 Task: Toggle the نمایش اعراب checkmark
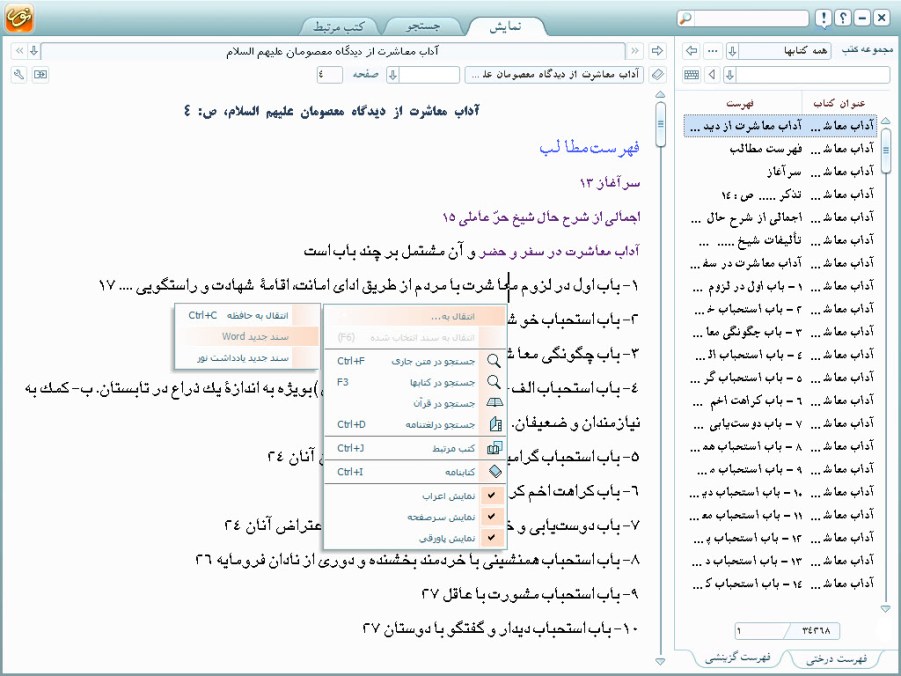491,496
